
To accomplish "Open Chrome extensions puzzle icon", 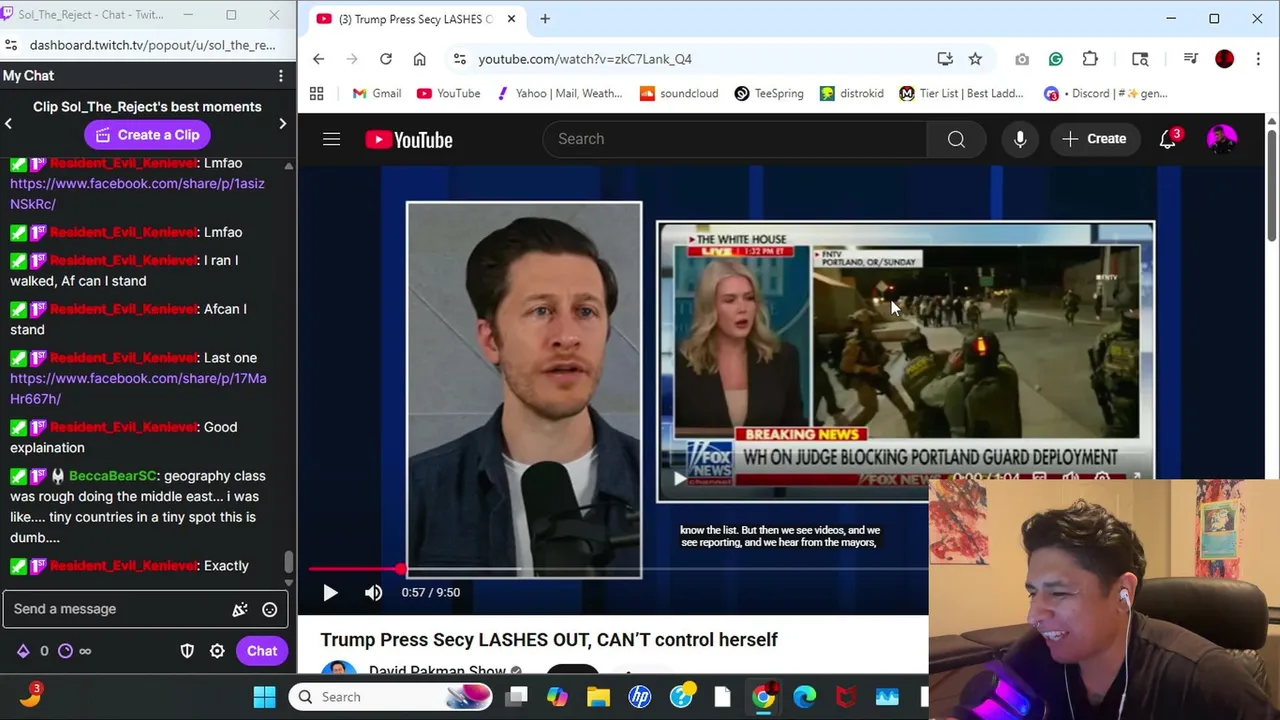I will 1090,59.
